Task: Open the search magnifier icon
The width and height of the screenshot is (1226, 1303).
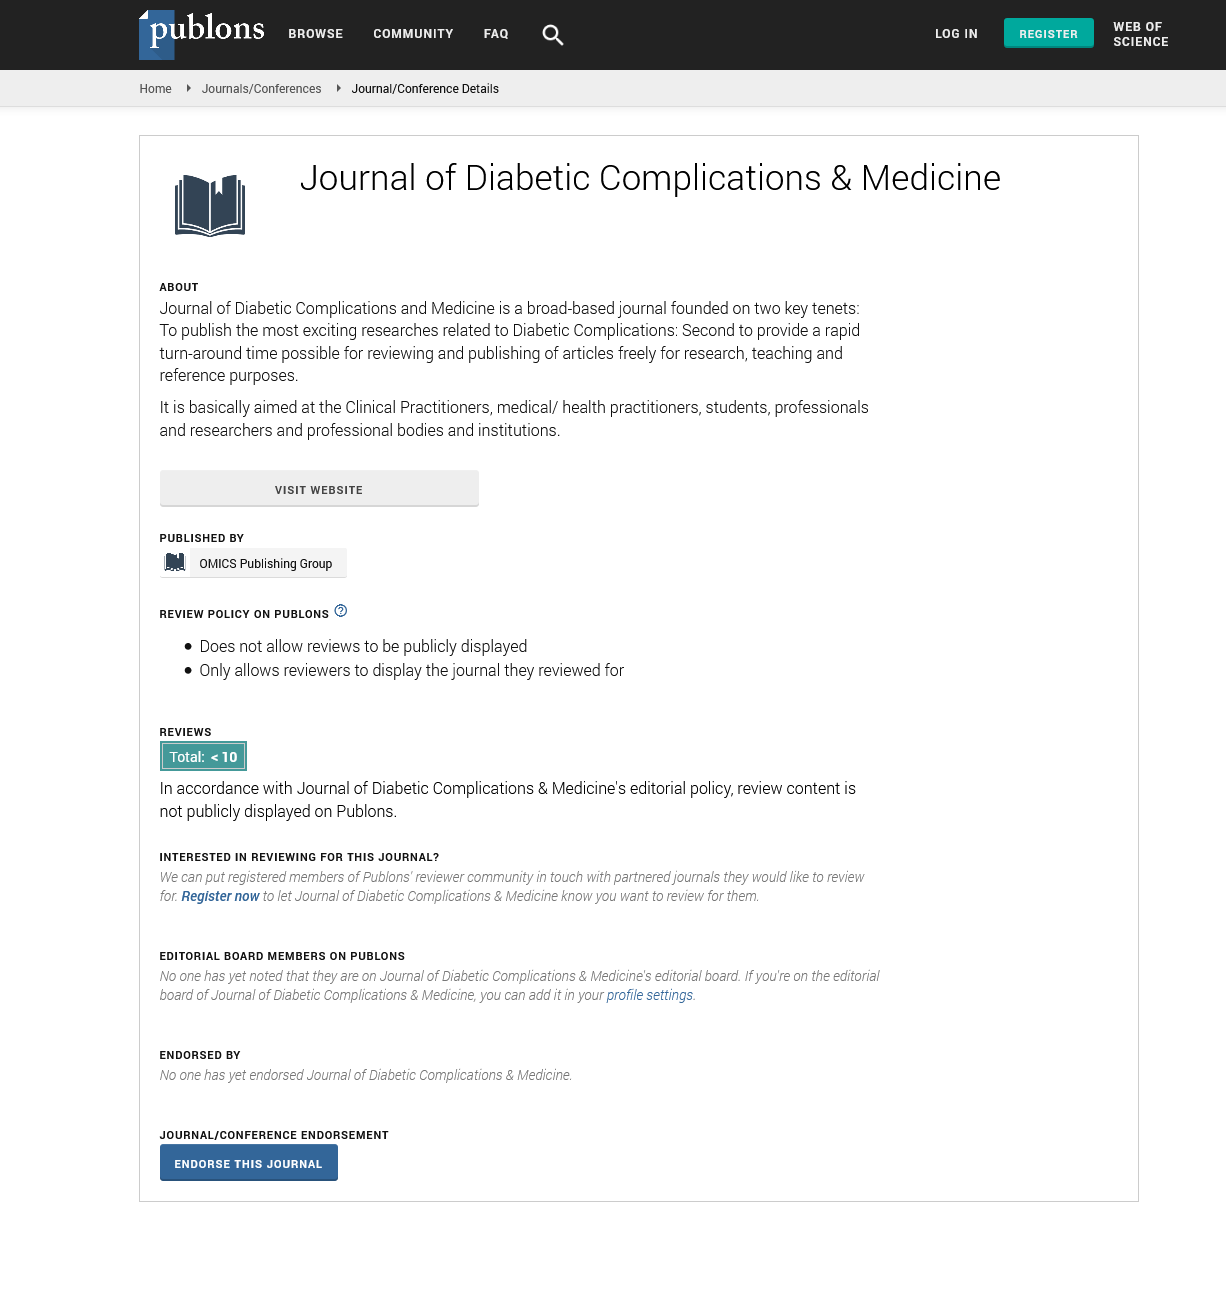Action: (x=552, y=35)
